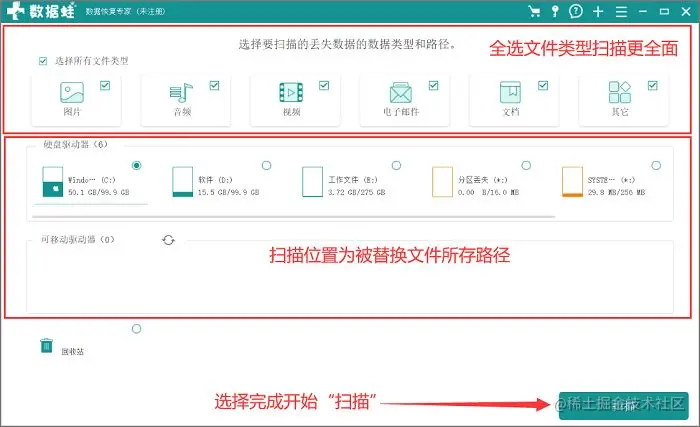Viewport: 700px width, 427px height.
Task: Uncheck the 电子邮件 checkbox
Action: 433,85
